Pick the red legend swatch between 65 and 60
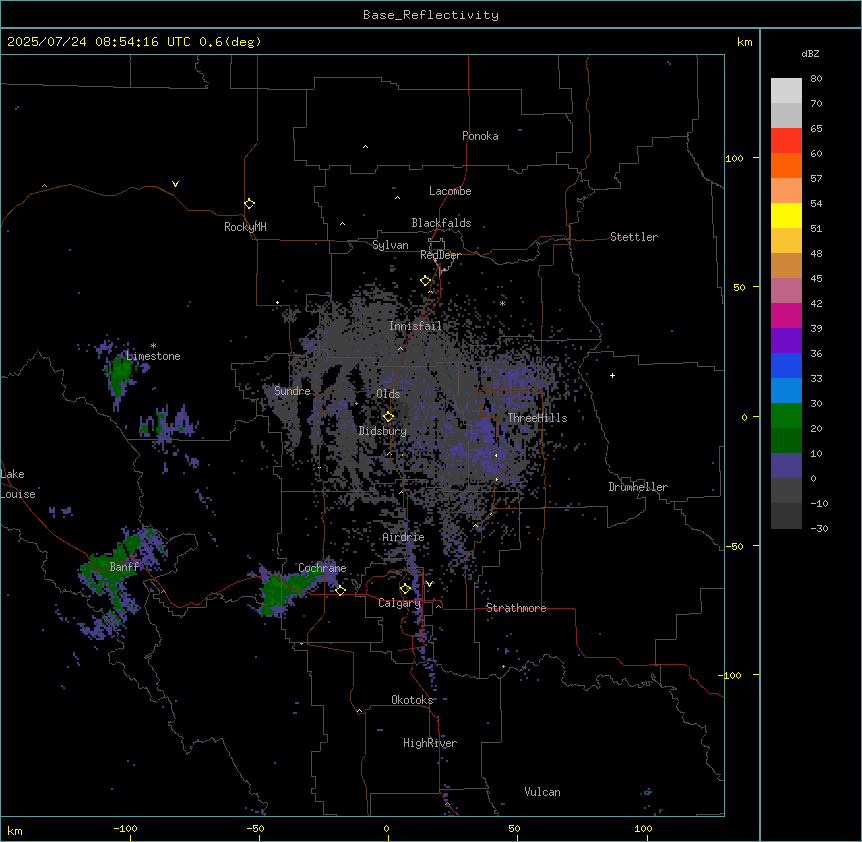862x842 pixels. [786, 140]
